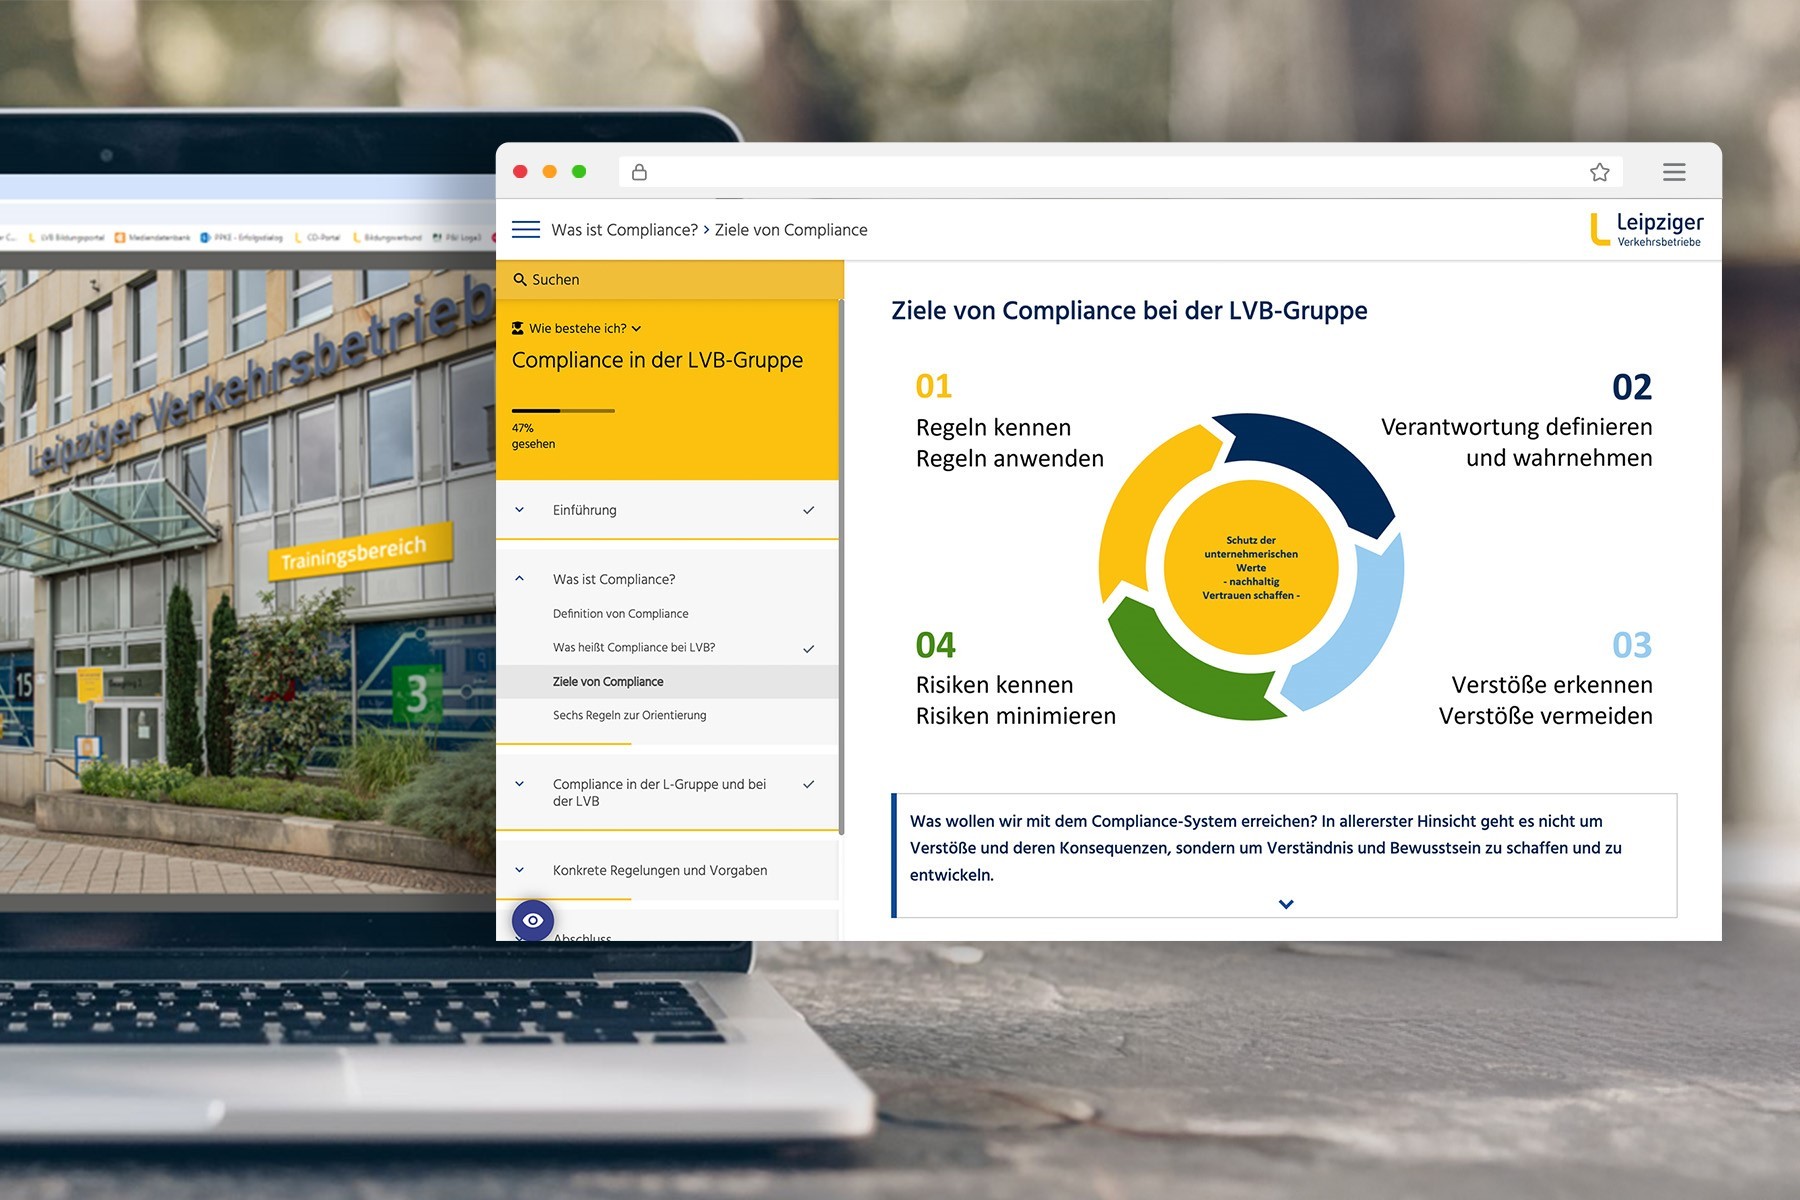The width and height of the screenshot is (1800, 1200).
Task: Click the red window close dot
Action: click(x=520, y=171)
